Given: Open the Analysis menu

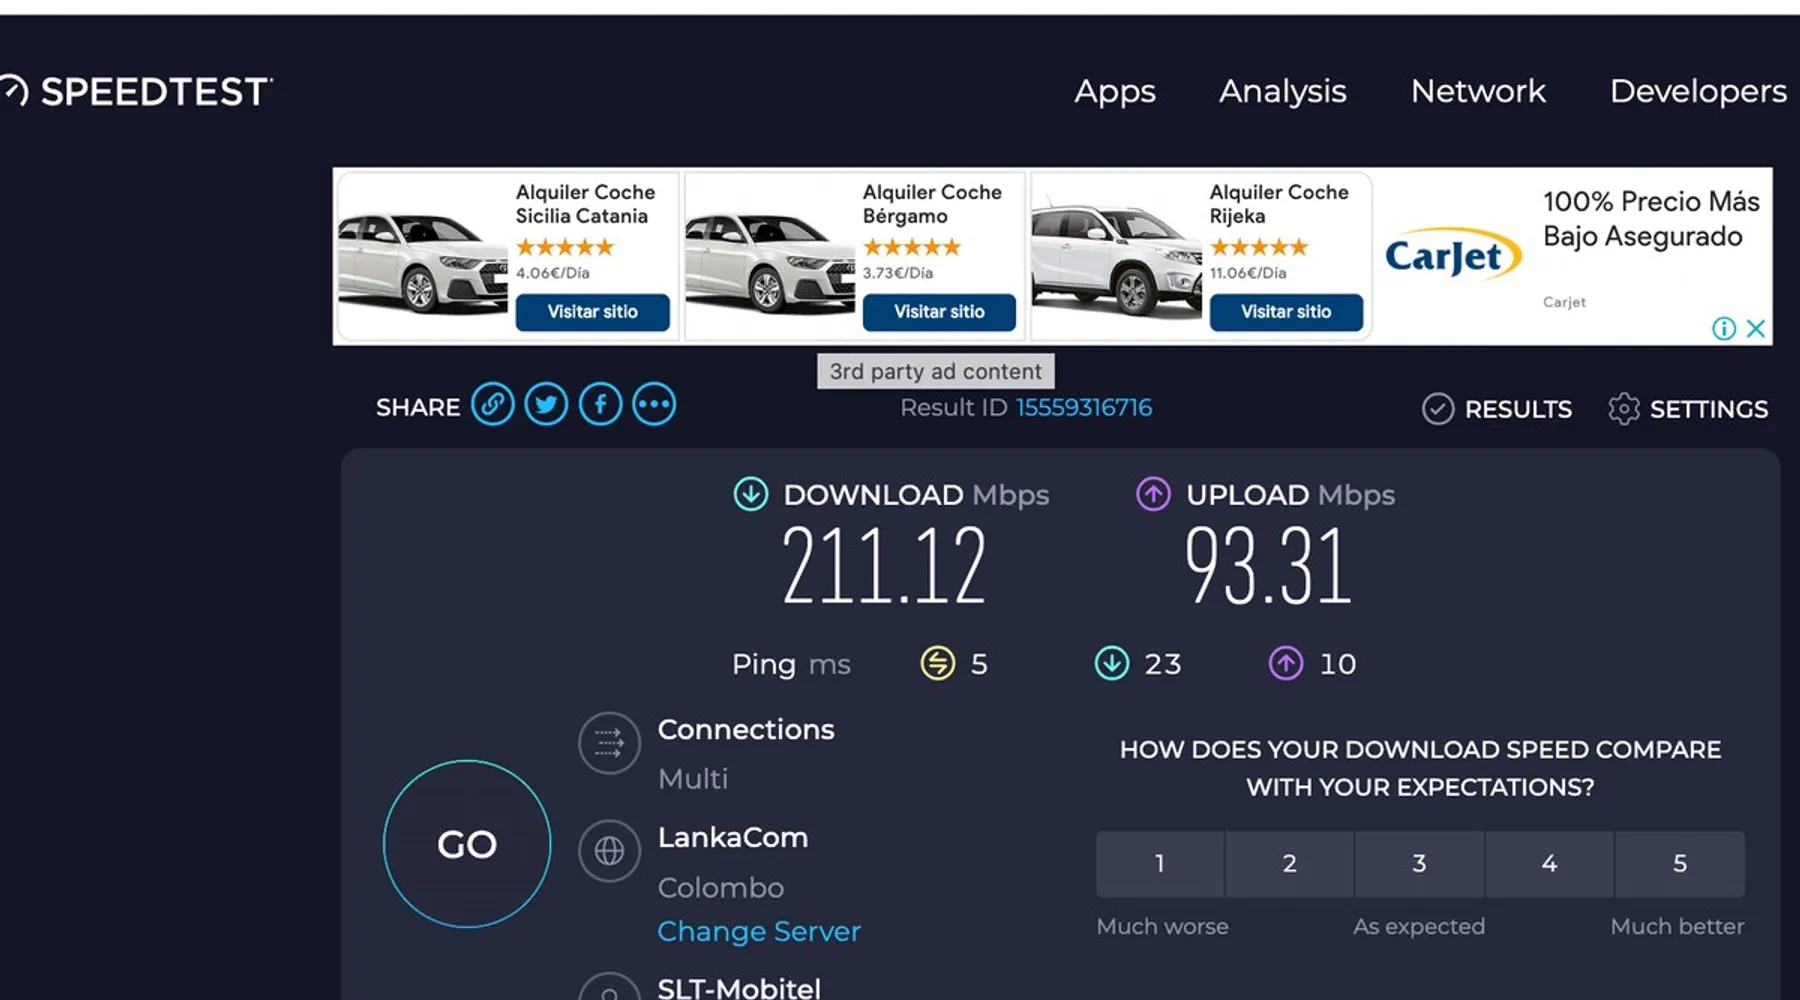Looking at the screenshot, I should pos(1282,92).
